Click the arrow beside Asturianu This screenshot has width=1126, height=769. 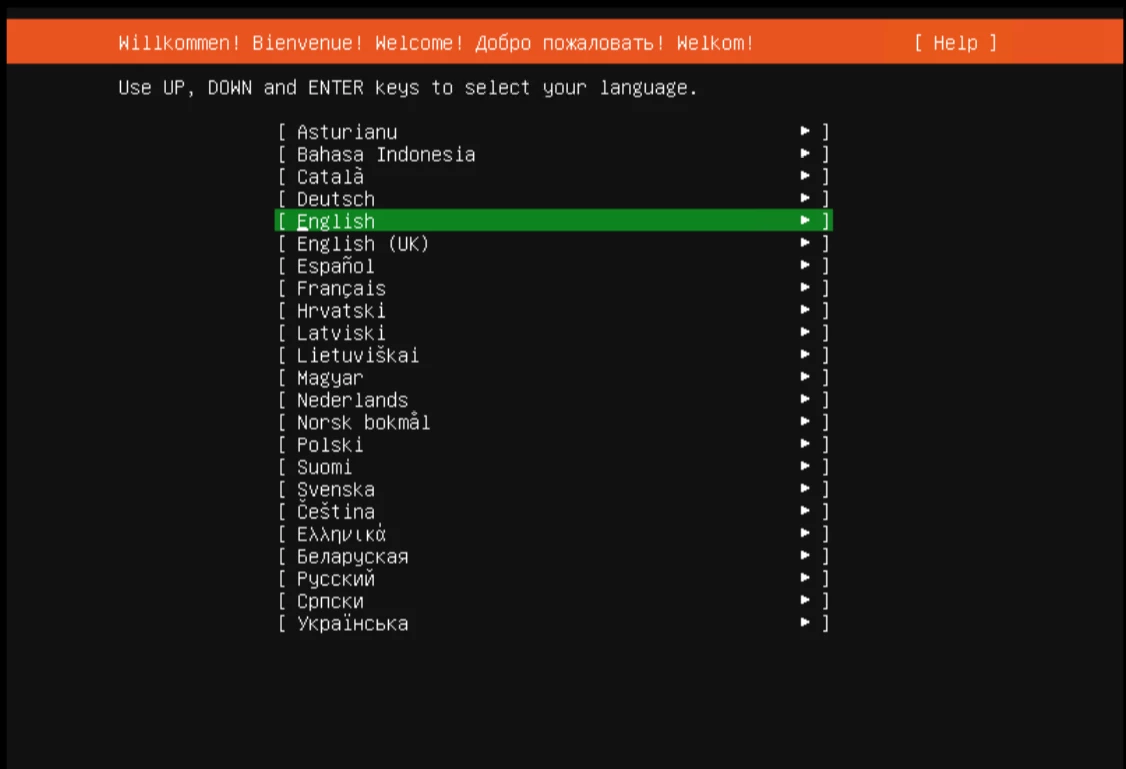(805, 131)
